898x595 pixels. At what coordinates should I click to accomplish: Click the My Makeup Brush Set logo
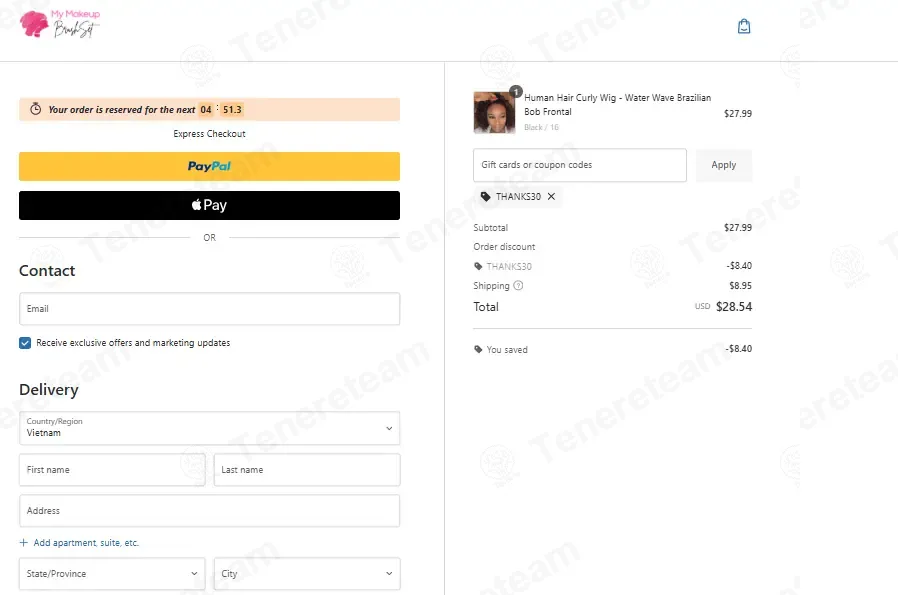(60, 23)
